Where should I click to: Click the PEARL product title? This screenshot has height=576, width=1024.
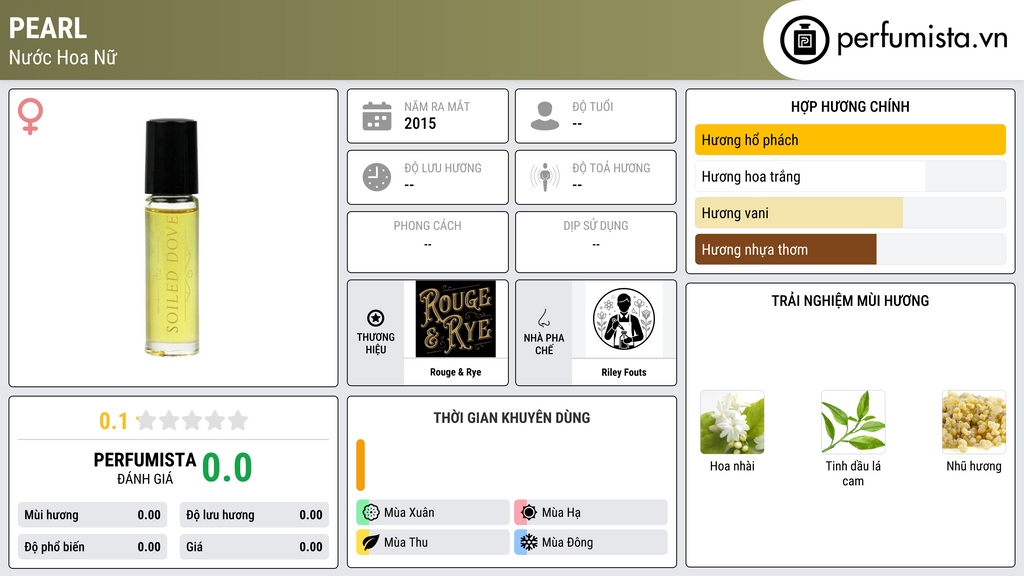(48, 28)
